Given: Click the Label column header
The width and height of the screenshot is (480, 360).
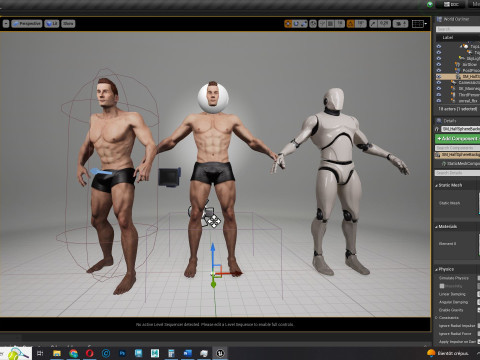Looking at the screenshot, I should point(447,37).
